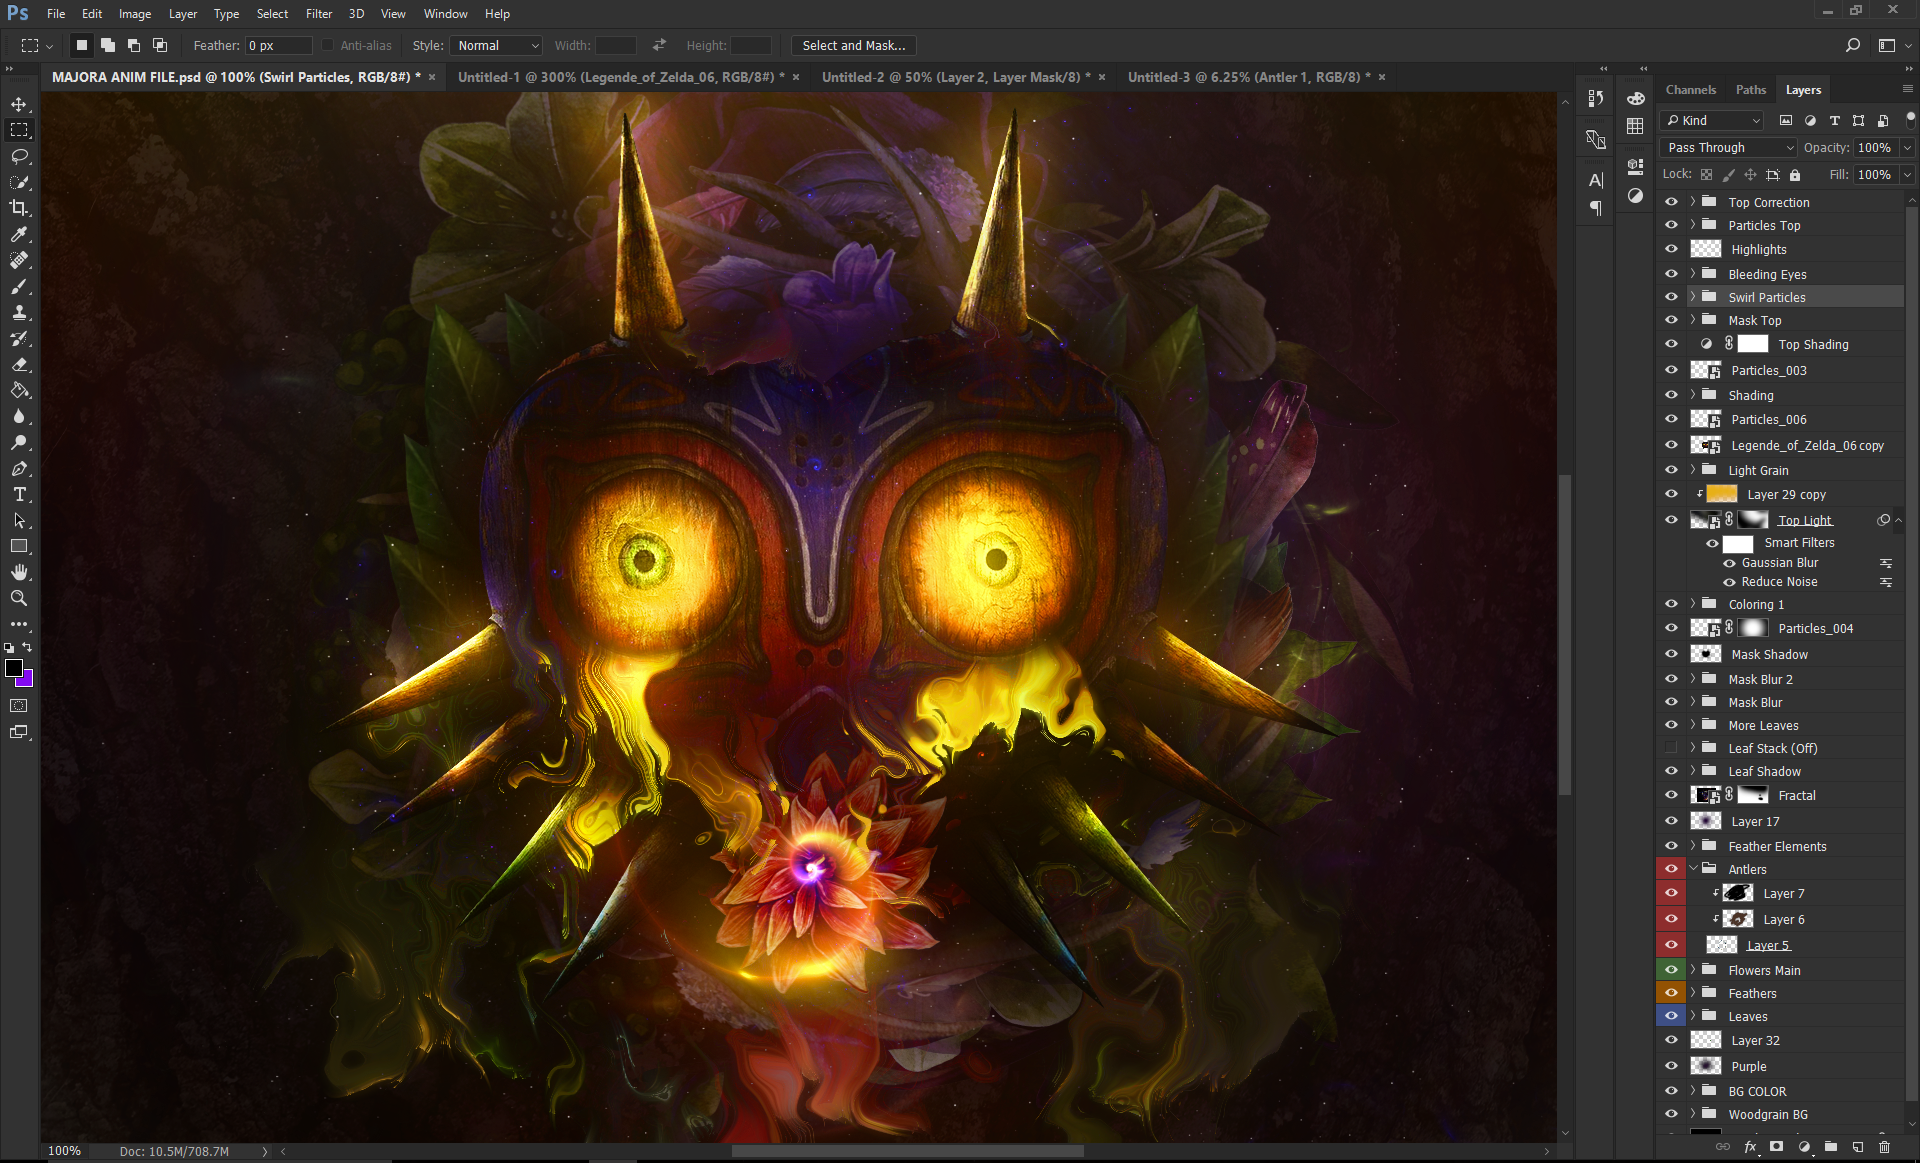Toggle the Anti-alias checkbox

tap(327, 45)
